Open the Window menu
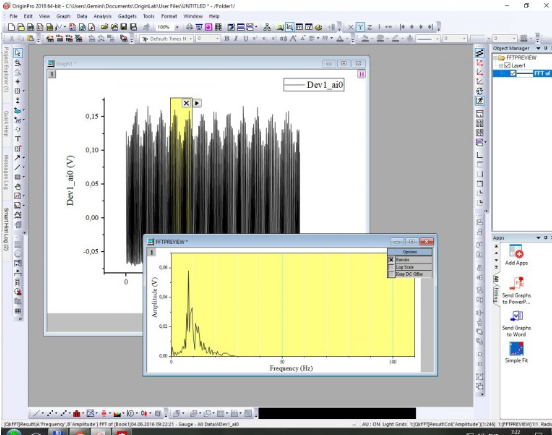Image resolution: width=552 pixels, height=435 pixels. point(193,16)
